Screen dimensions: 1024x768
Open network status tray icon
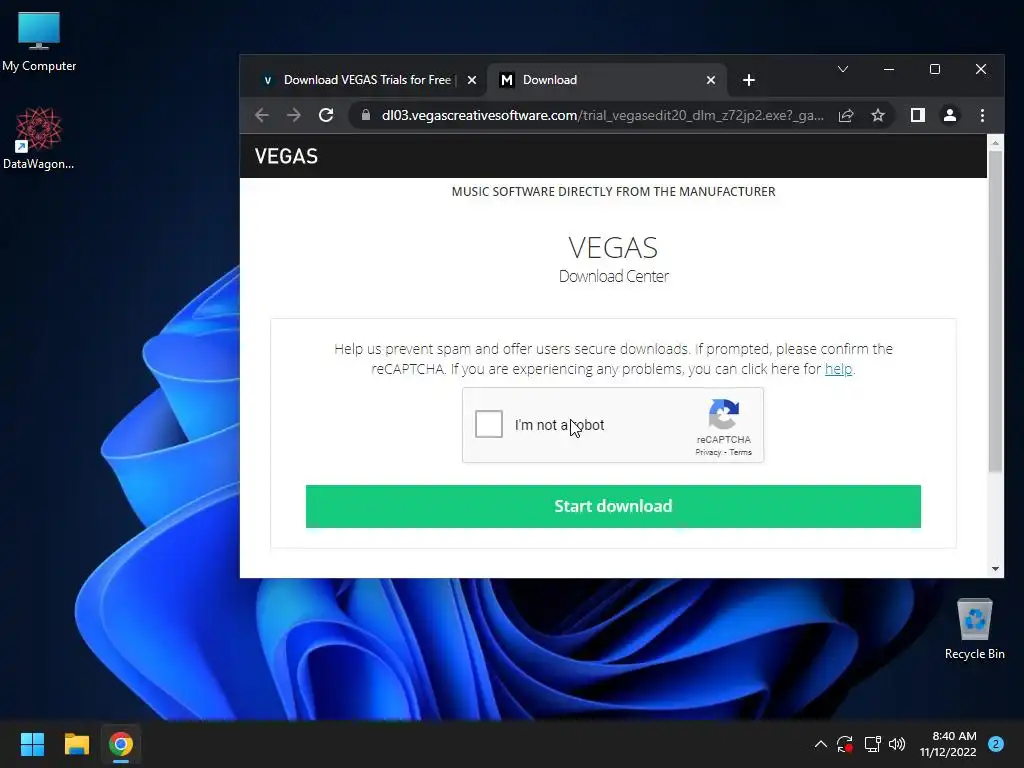tap(872, 744)
